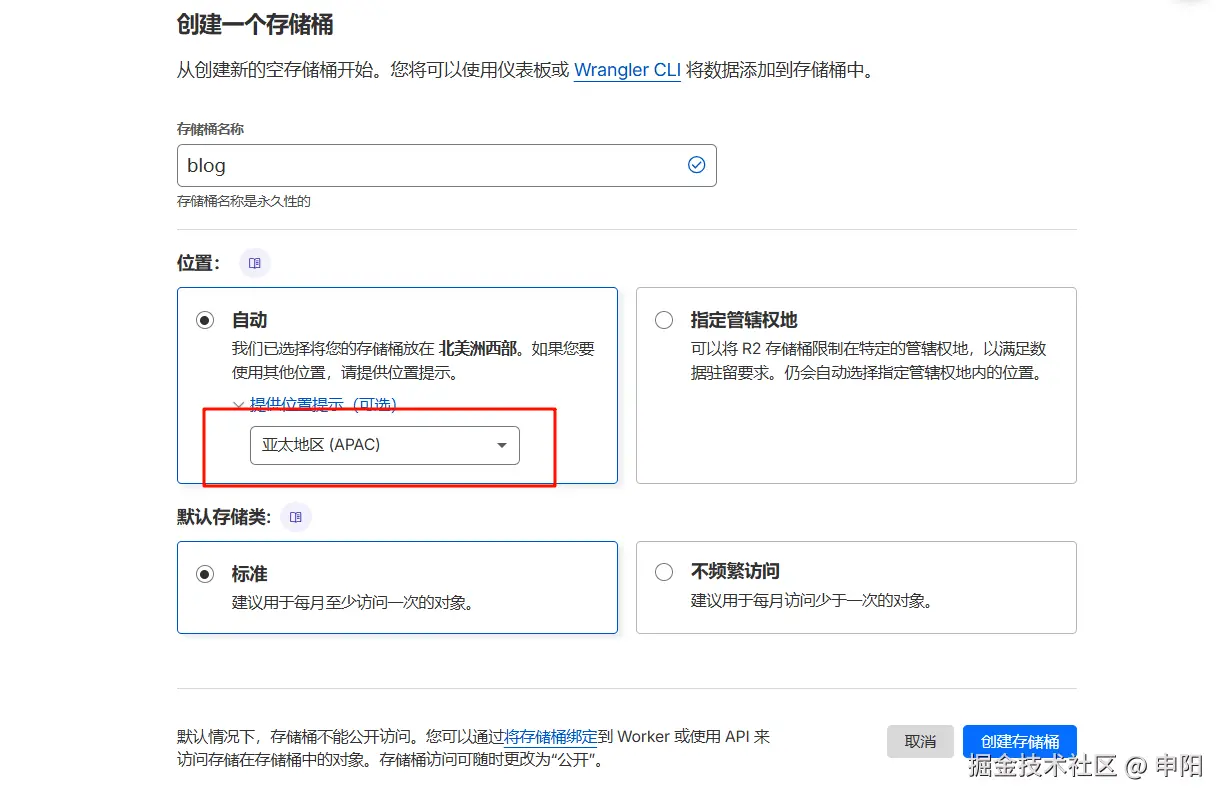1226x802 pixels.
Task: Open the Wrangler CLI link
Action: click(x=627, y=70)
